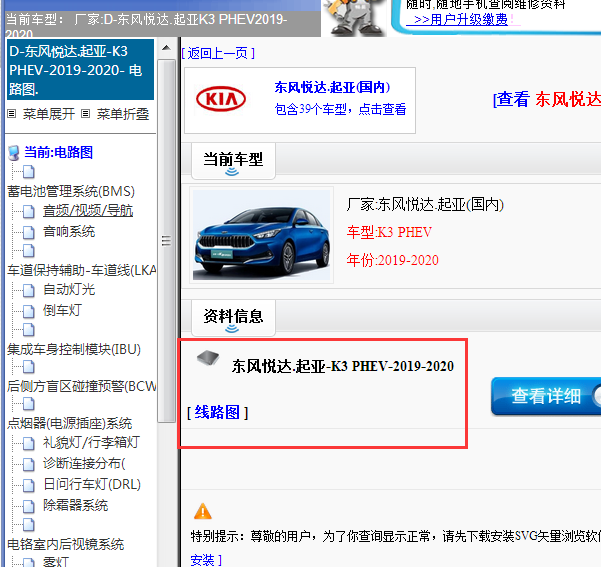Open 礼貌灯/行李箱灯 tree item
The width and height of the screenshot is (601, 567).
(x=91, y=442)
